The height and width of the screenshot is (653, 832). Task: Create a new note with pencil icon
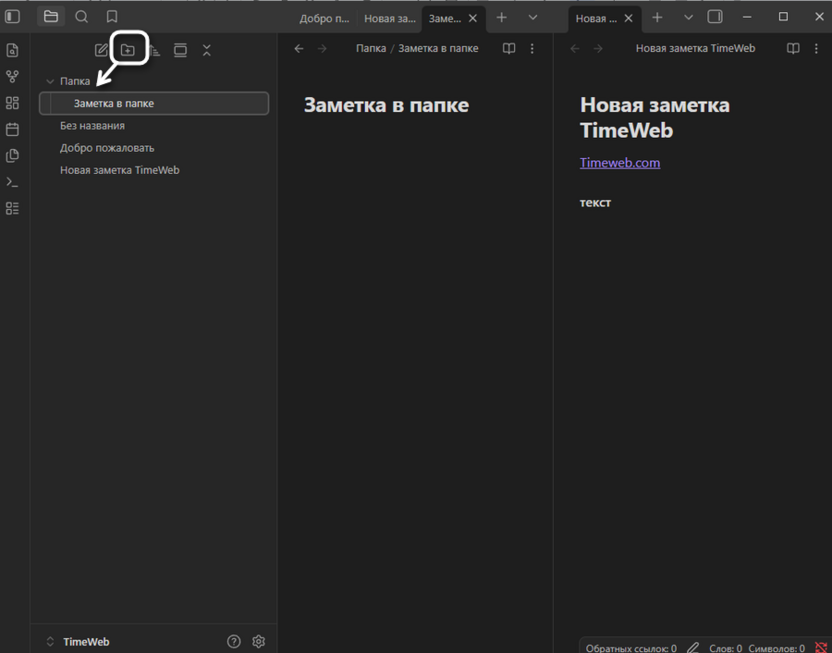[101, 50]
